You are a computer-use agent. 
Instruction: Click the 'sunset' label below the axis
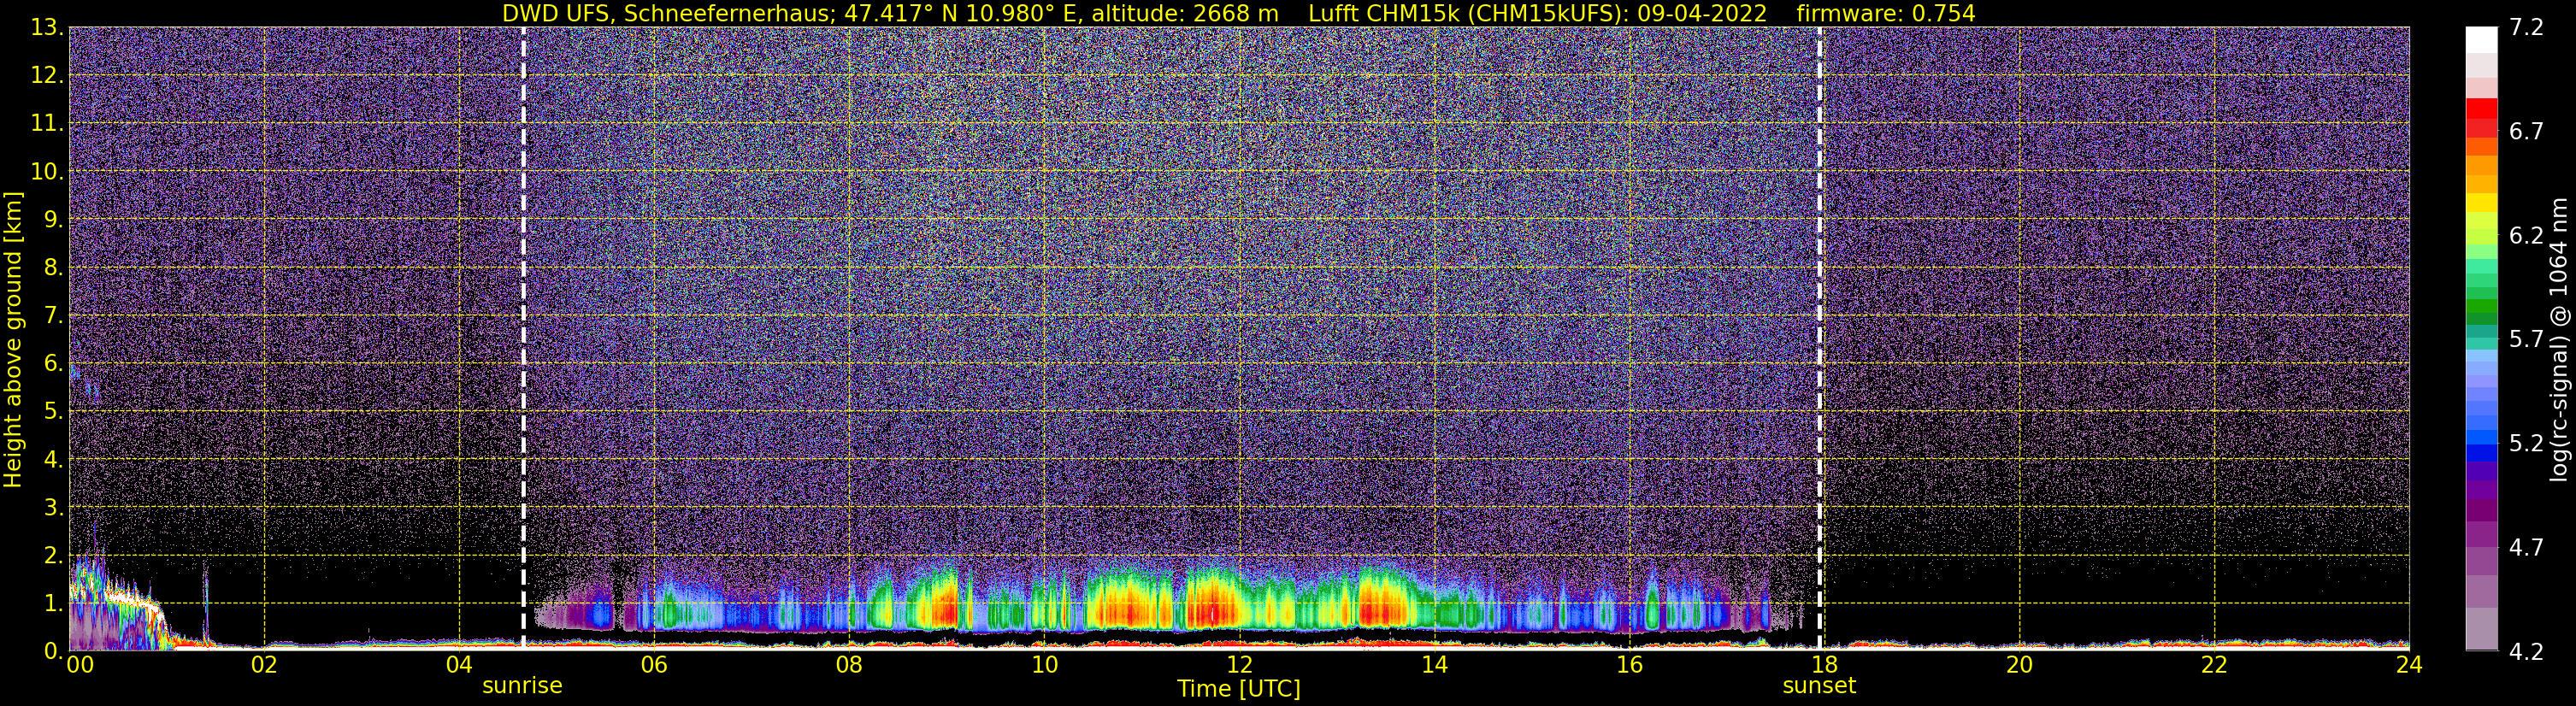click(1819, 686)
